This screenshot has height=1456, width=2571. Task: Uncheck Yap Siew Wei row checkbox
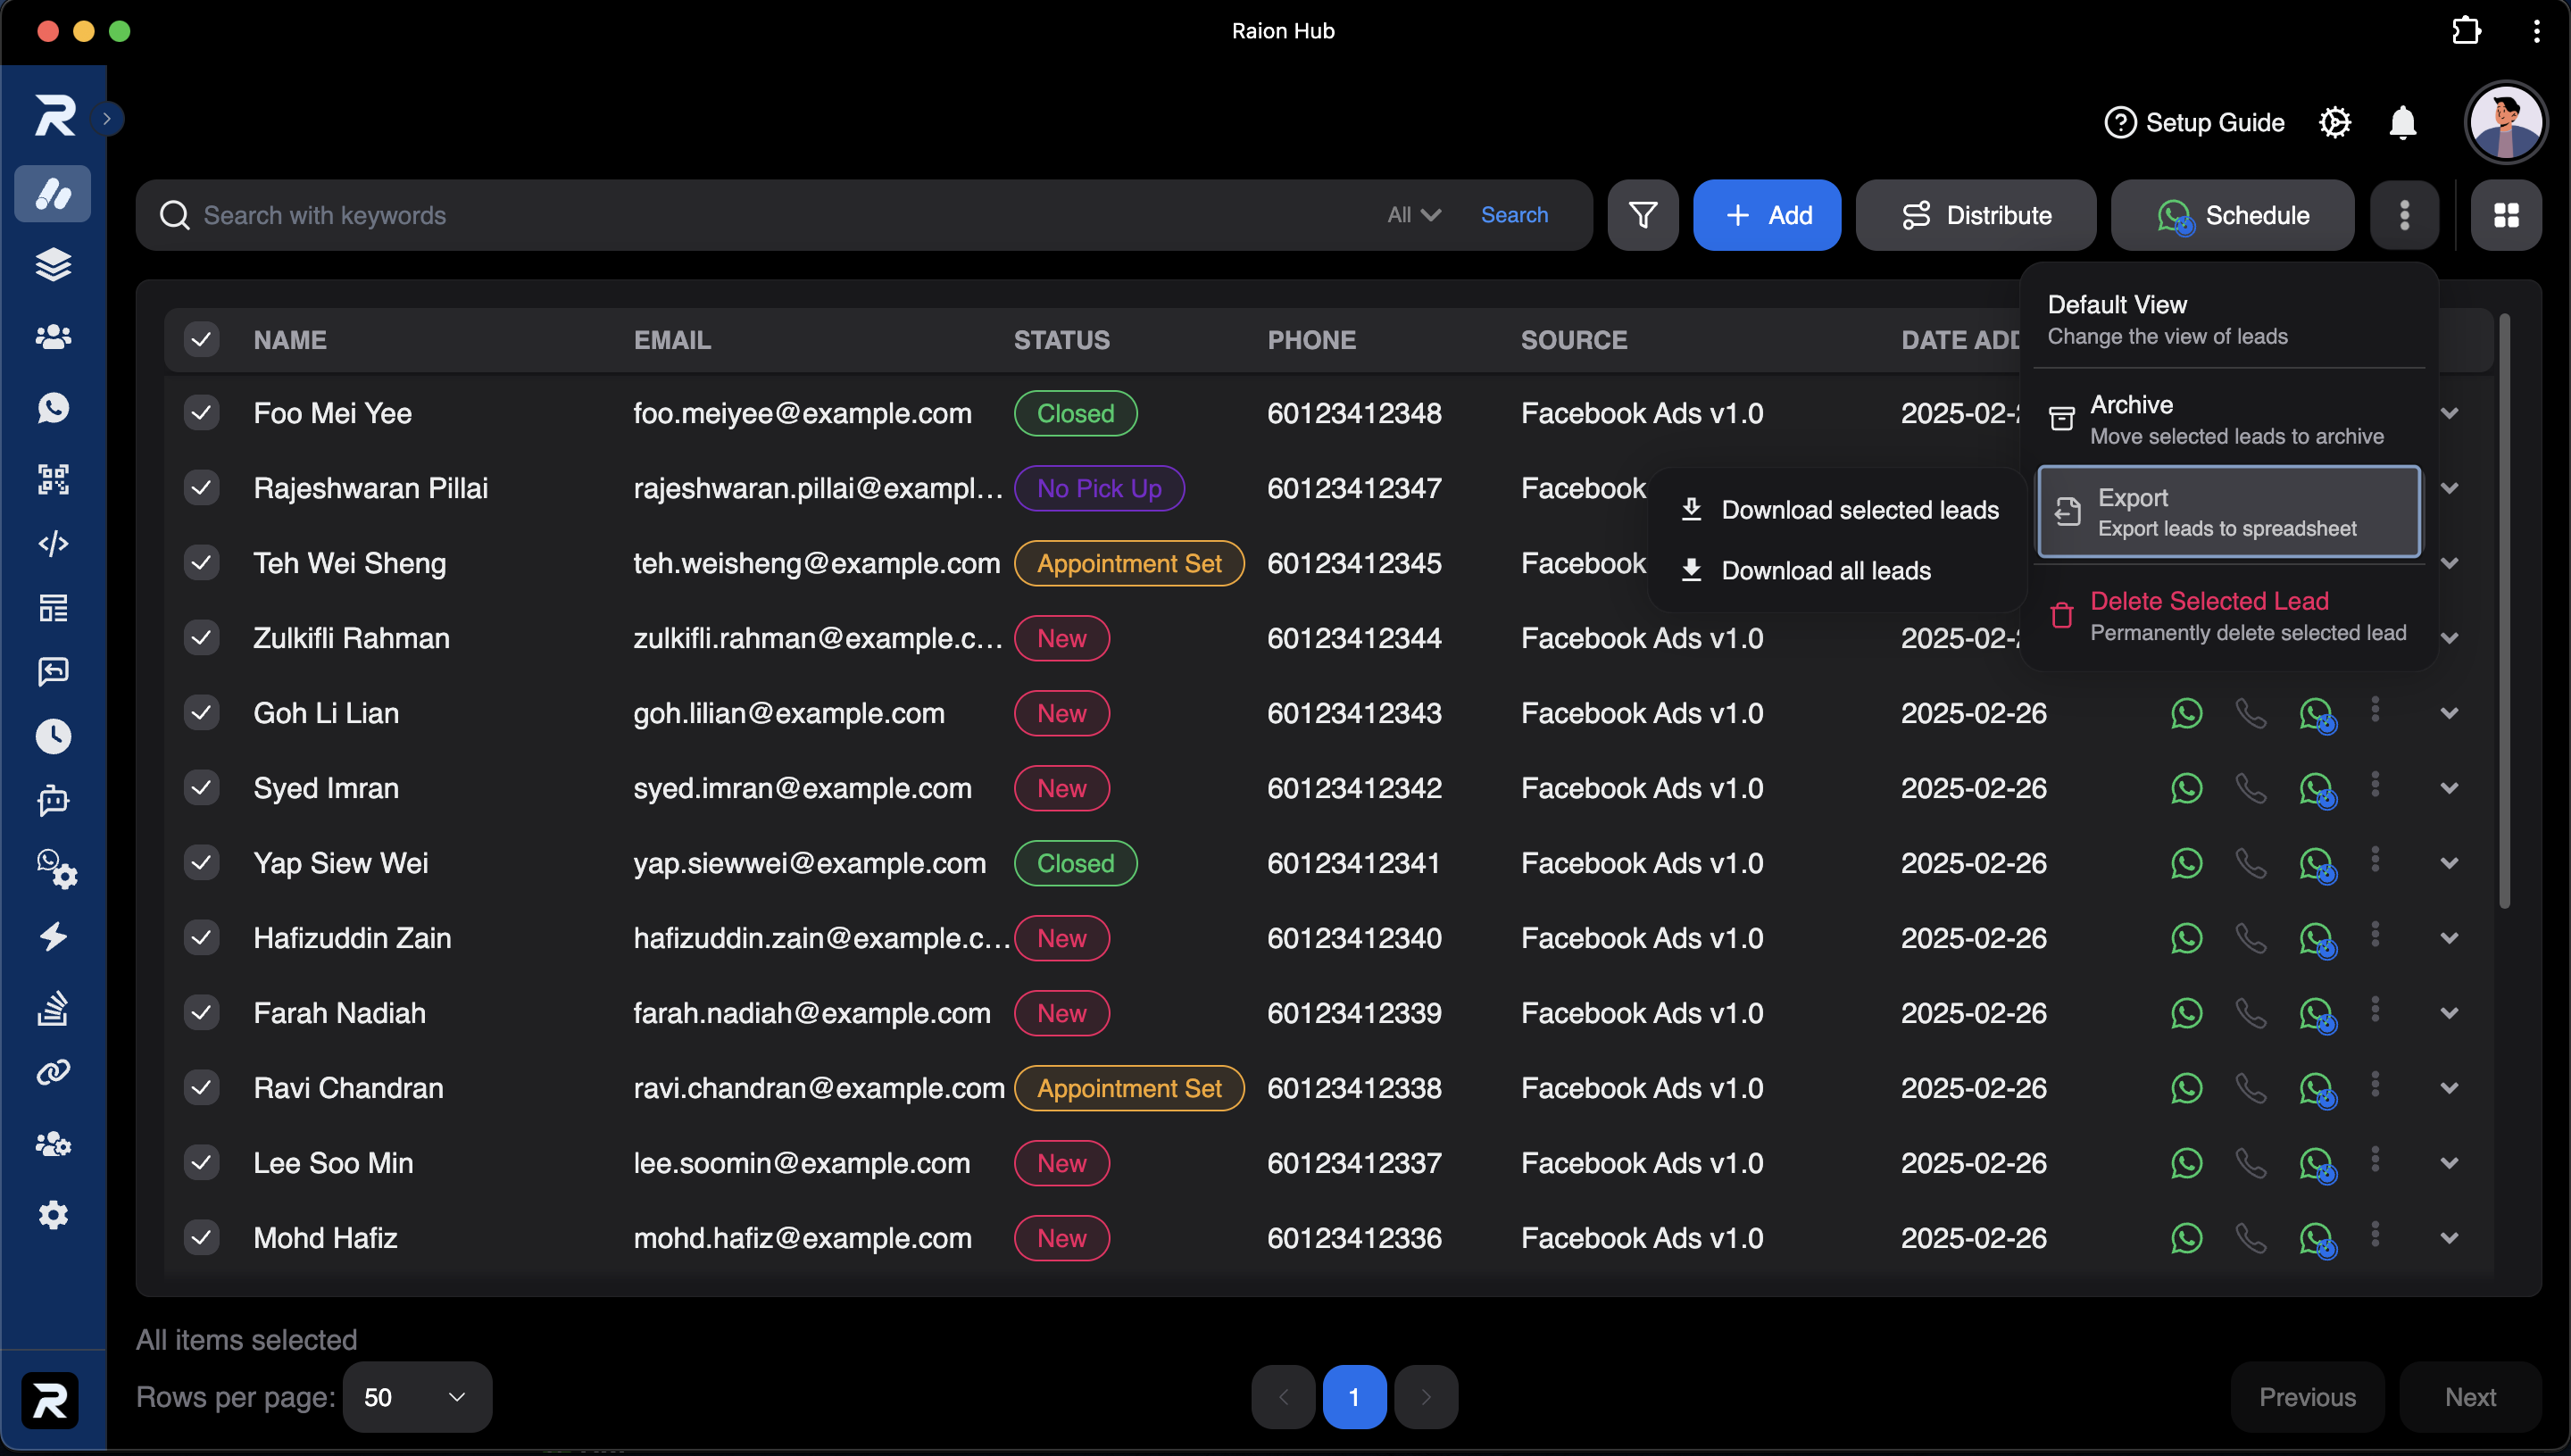coord(201,863)
